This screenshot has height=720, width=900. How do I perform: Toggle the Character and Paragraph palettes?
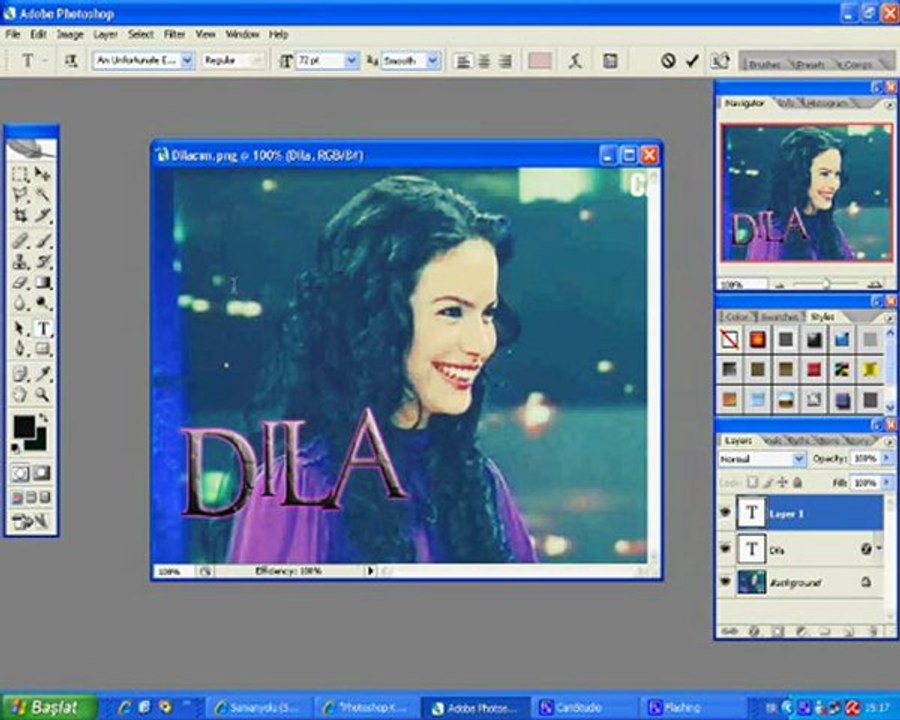pyautogui.click(x=610, y=60)
